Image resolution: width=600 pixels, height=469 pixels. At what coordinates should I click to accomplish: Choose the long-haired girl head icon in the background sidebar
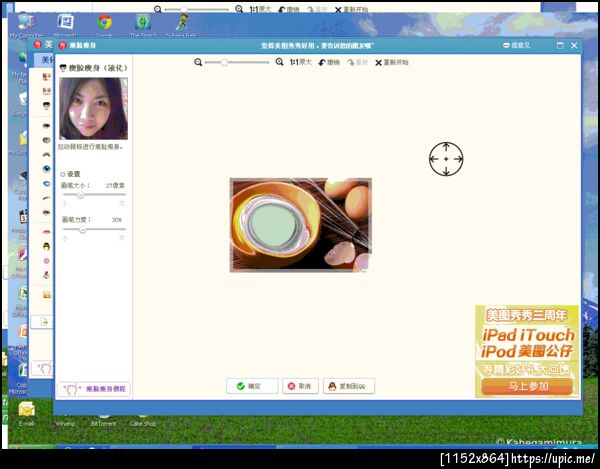click(46, 246)
